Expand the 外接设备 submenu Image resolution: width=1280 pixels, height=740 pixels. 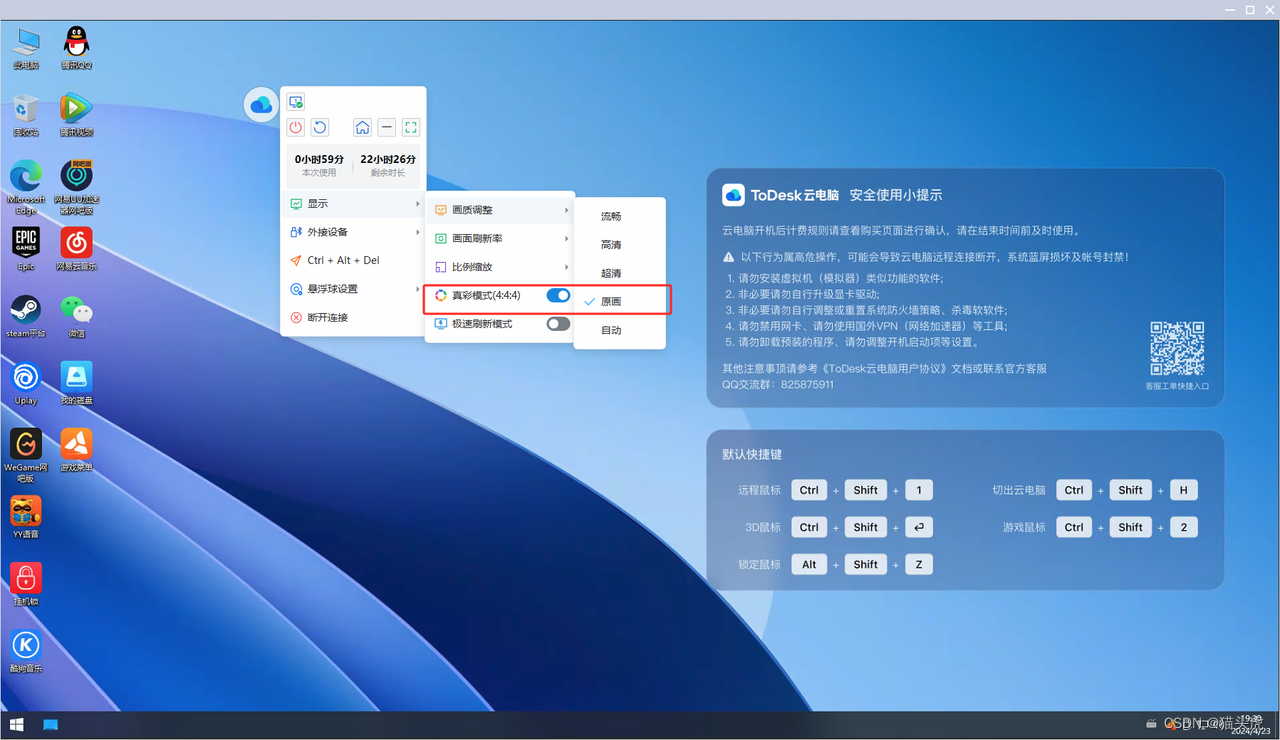coord(354,232)
